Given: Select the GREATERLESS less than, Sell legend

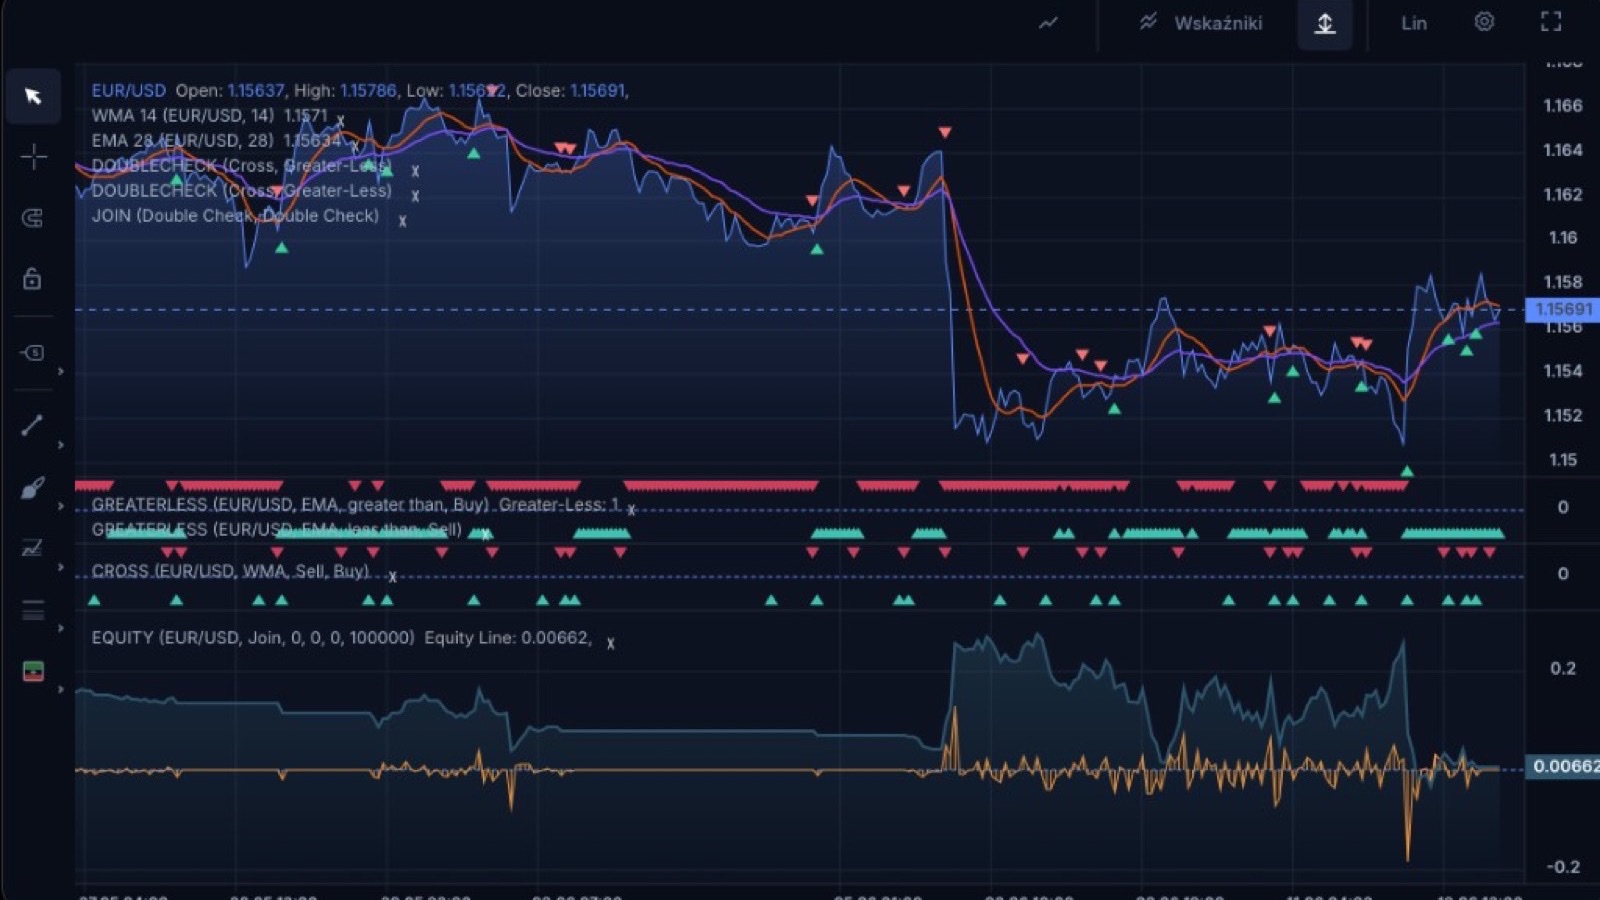Looking at the screenshot, I should [x=276, y=529].
